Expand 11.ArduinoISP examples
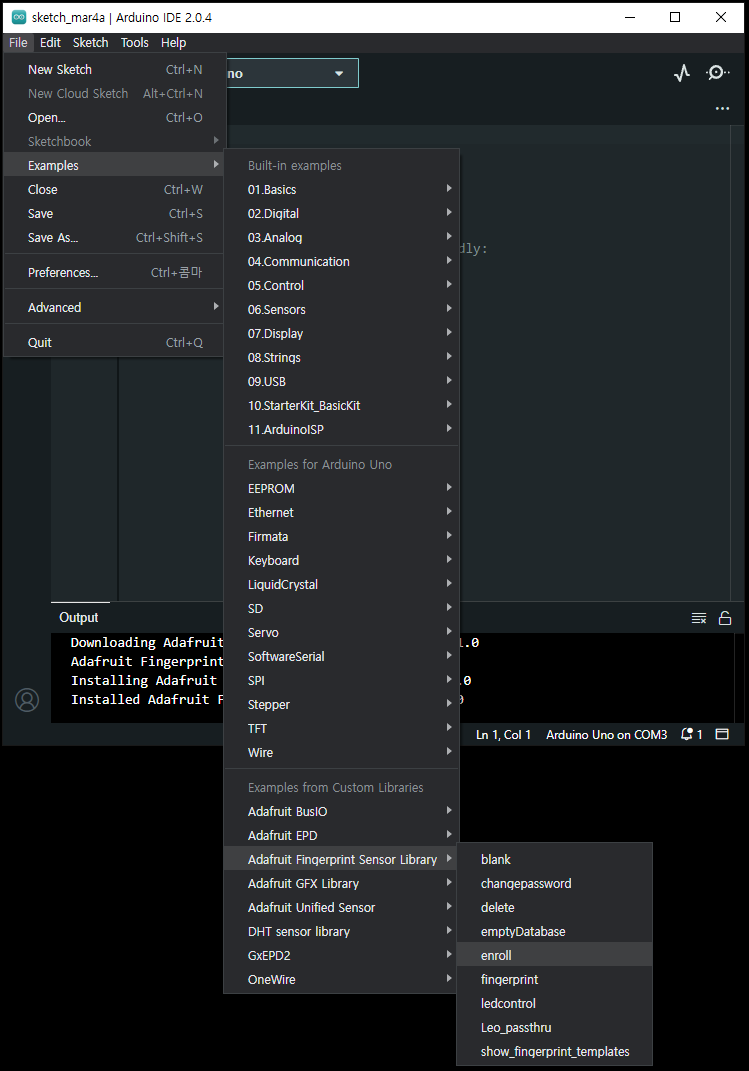The width and height of the screenshot is (749, 1071). [x=341, y=429]
